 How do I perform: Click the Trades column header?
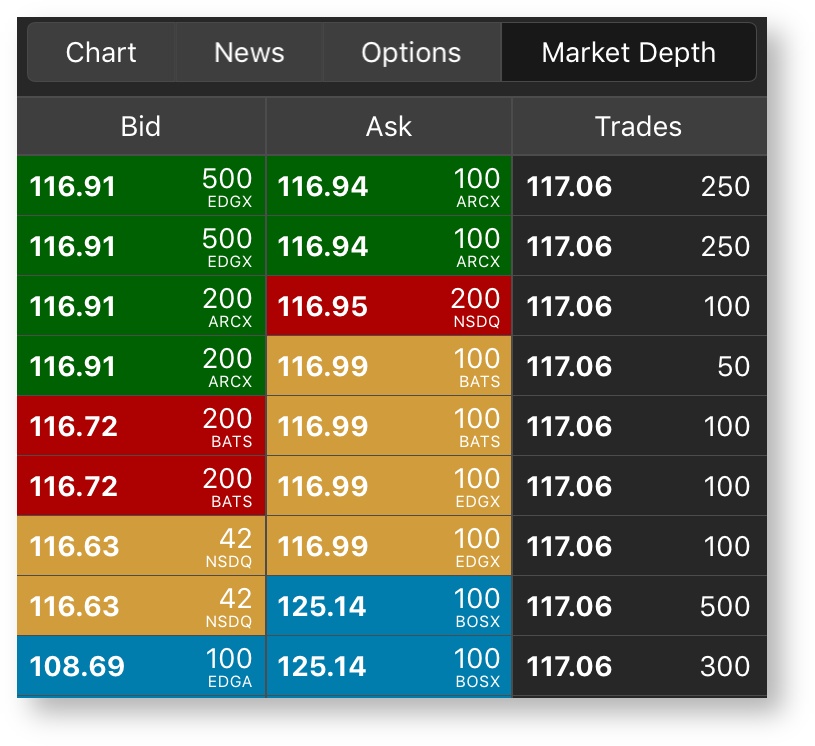coord(639,126)
